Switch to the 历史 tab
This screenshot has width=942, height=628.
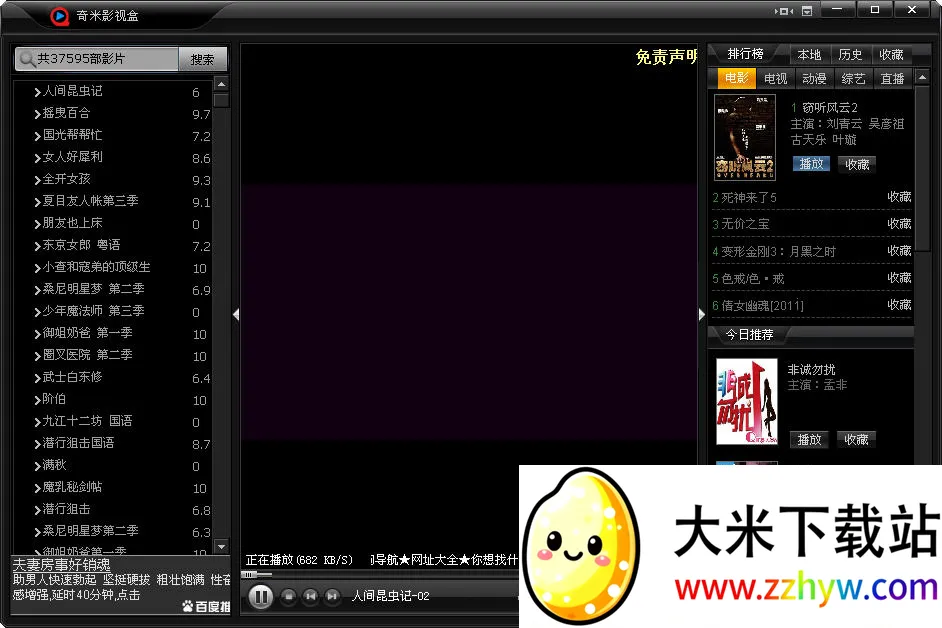[850, 55]
